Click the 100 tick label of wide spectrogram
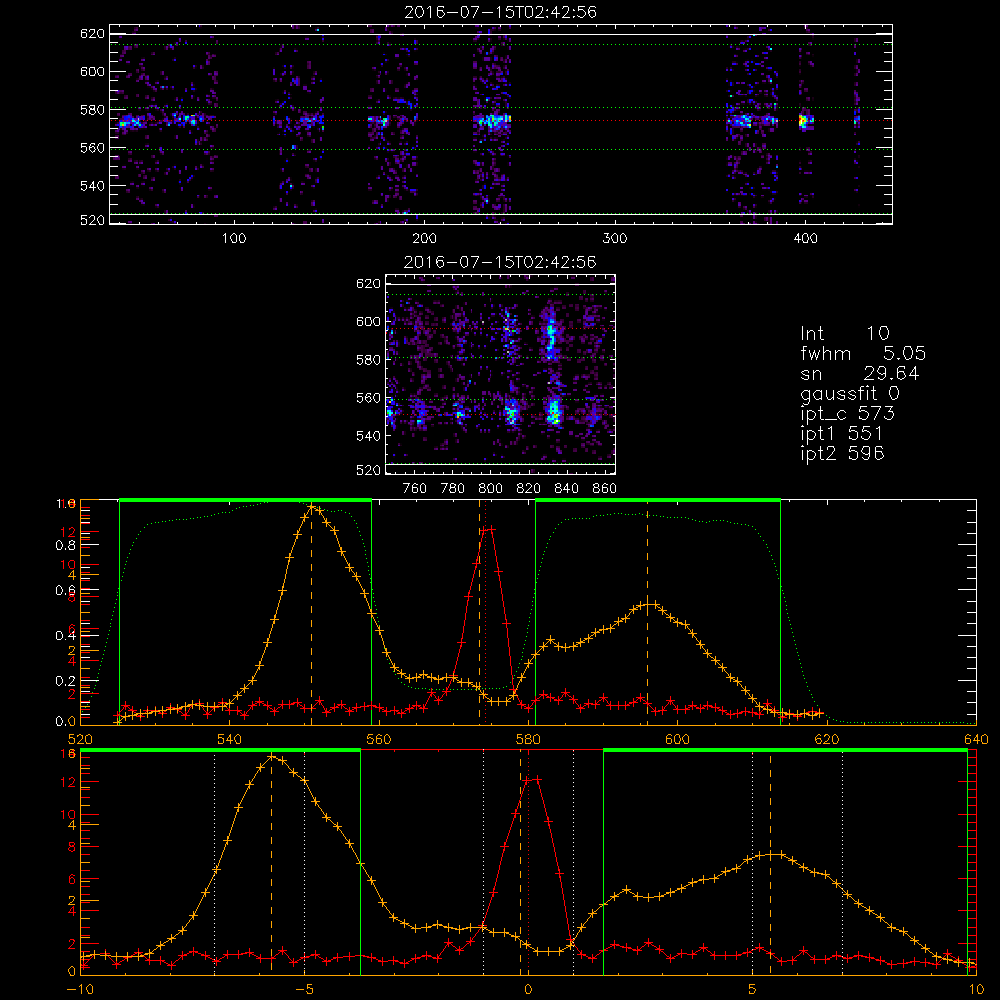This screenshot has width=1000, height=1000. coord(234,239)
